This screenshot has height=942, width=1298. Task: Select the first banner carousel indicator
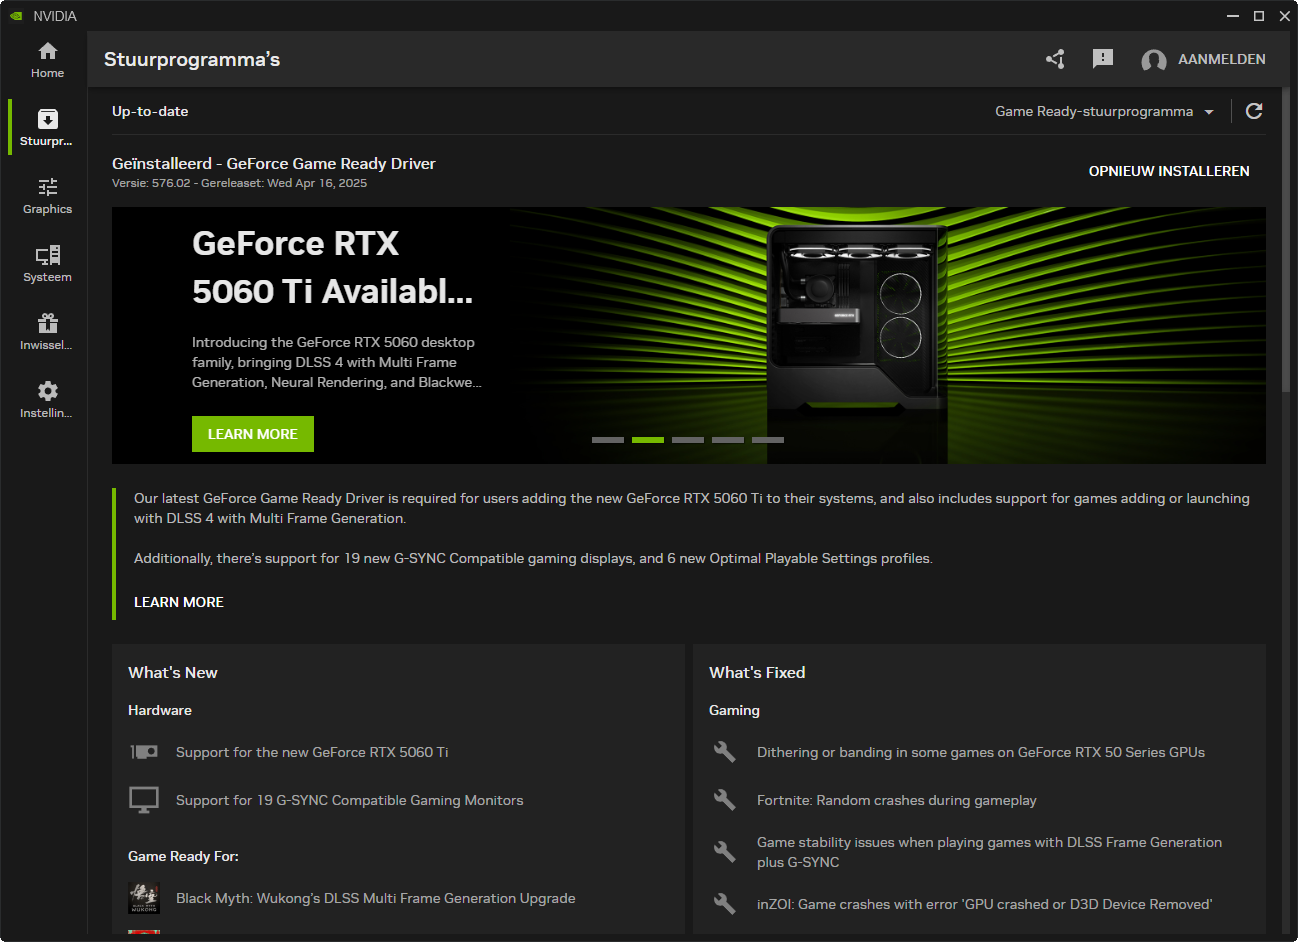608,440
